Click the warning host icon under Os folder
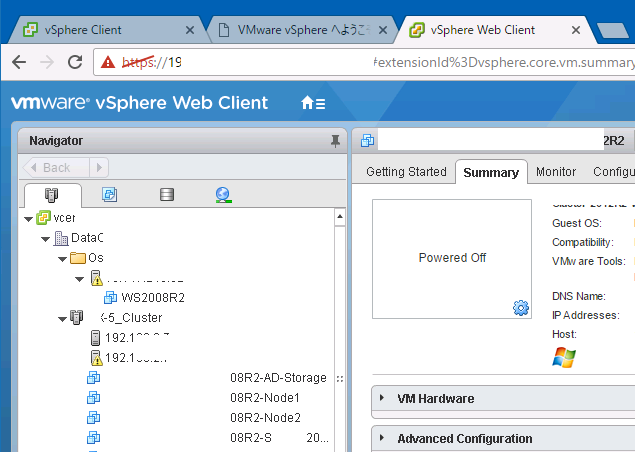This screenshot has height=464, width=635. pos(96,278)
